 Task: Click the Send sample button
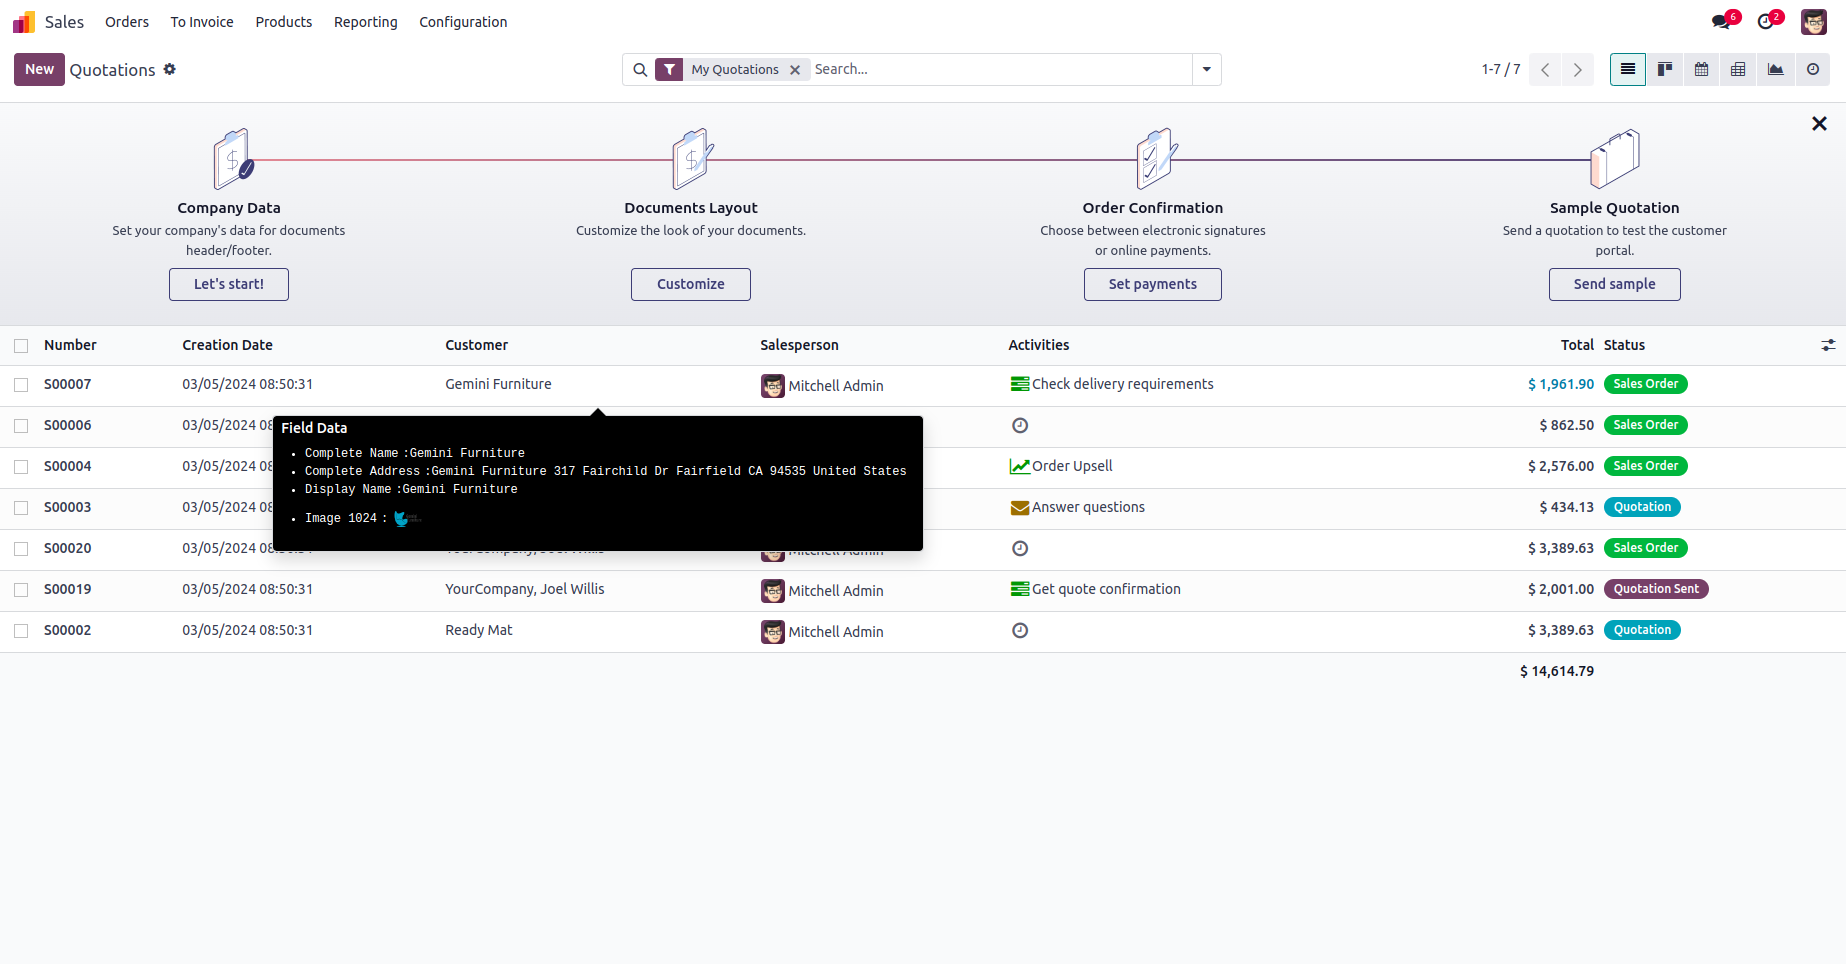click(x=1614, y=284)
